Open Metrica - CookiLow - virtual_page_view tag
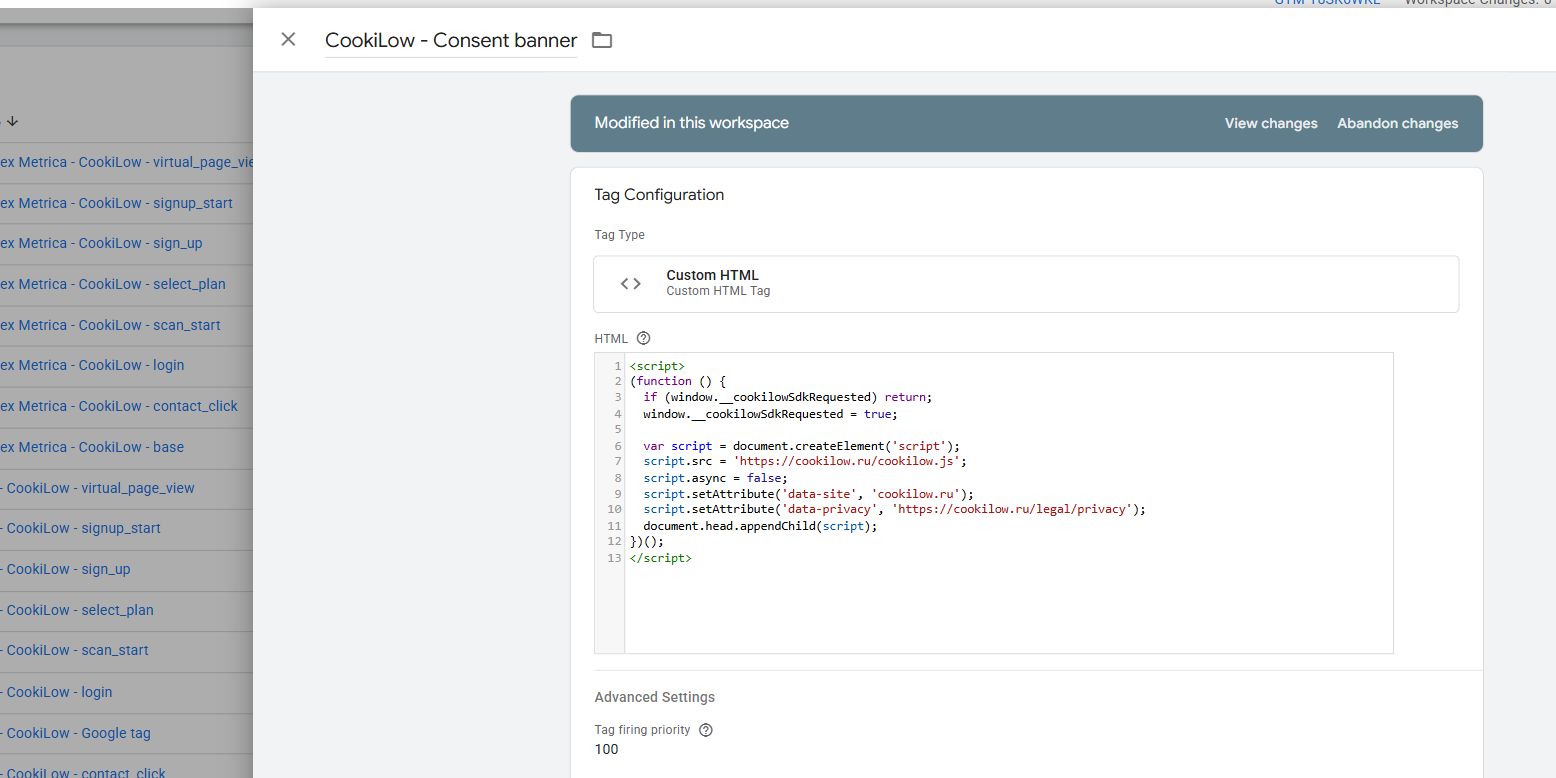The image size is (1556, 778). 128,162
